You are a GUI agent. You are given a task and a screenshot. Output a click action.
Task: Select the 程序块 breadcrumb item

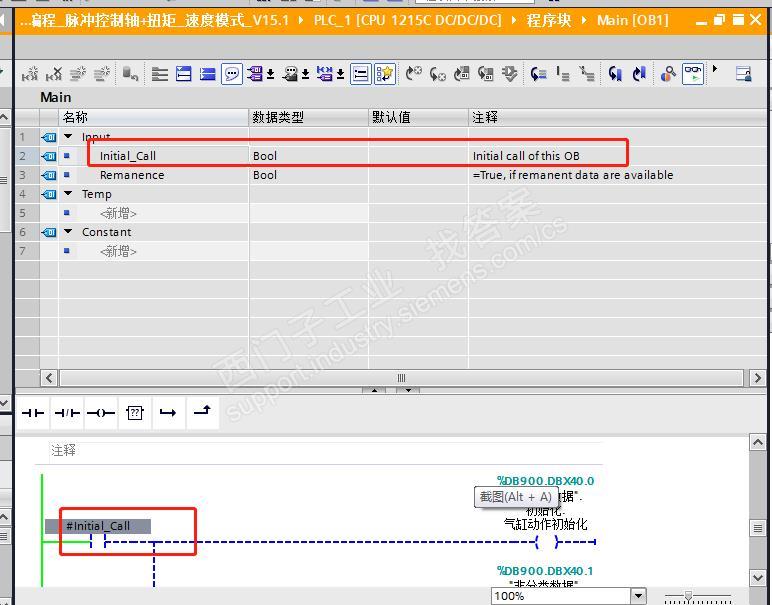(x=548, y=20)
